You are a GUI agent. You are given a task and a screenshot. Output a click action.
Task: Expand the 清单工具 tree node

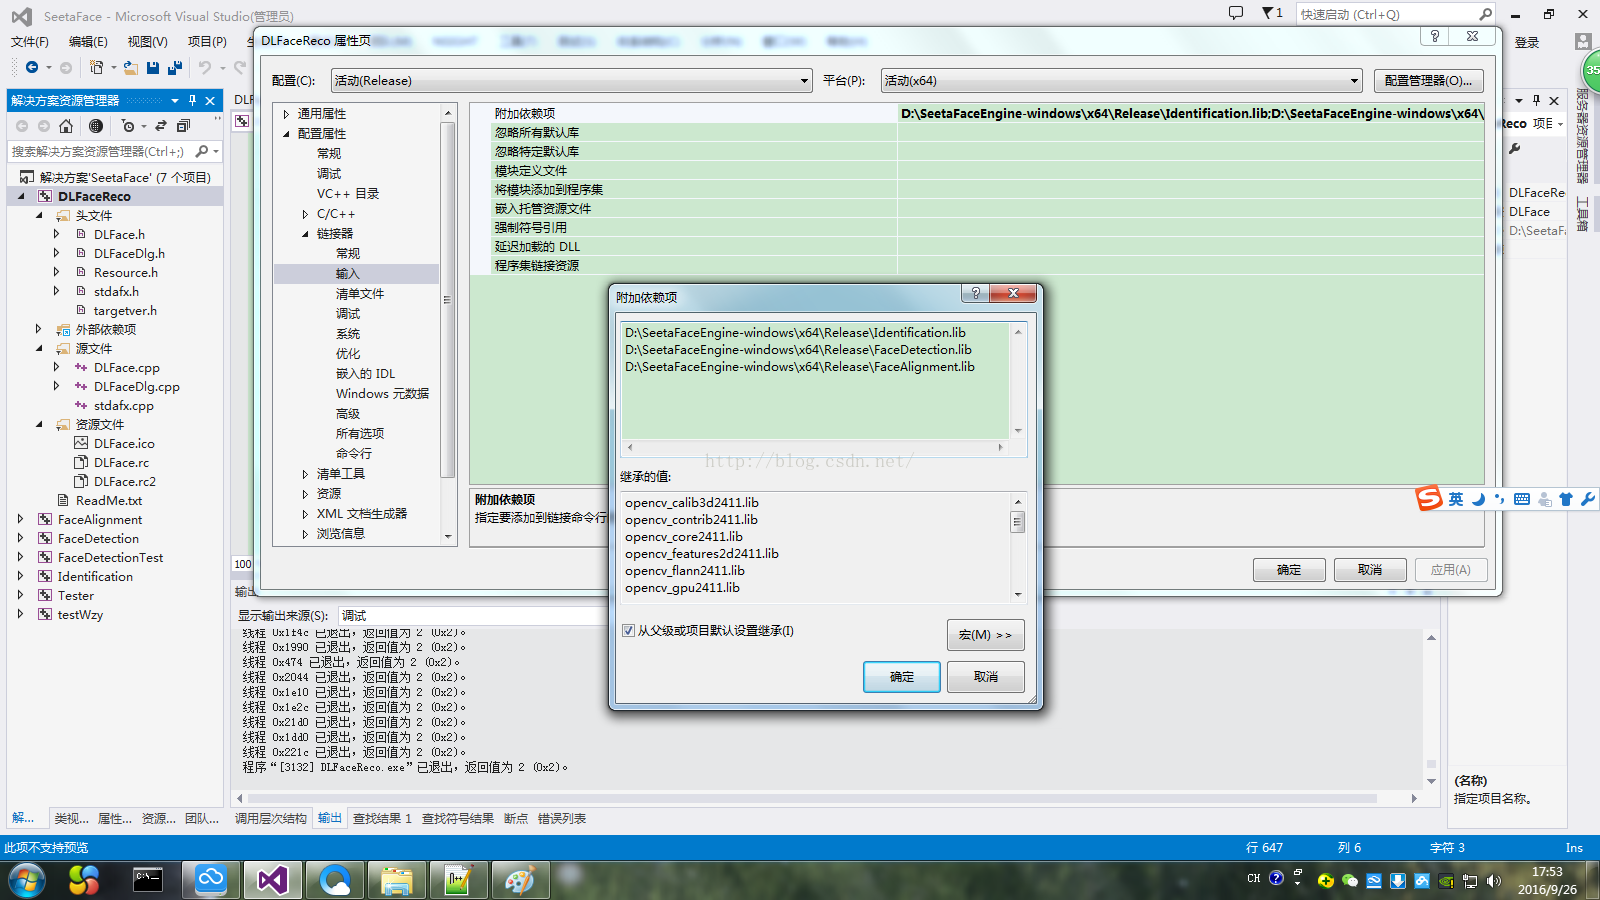click(306, 474)
